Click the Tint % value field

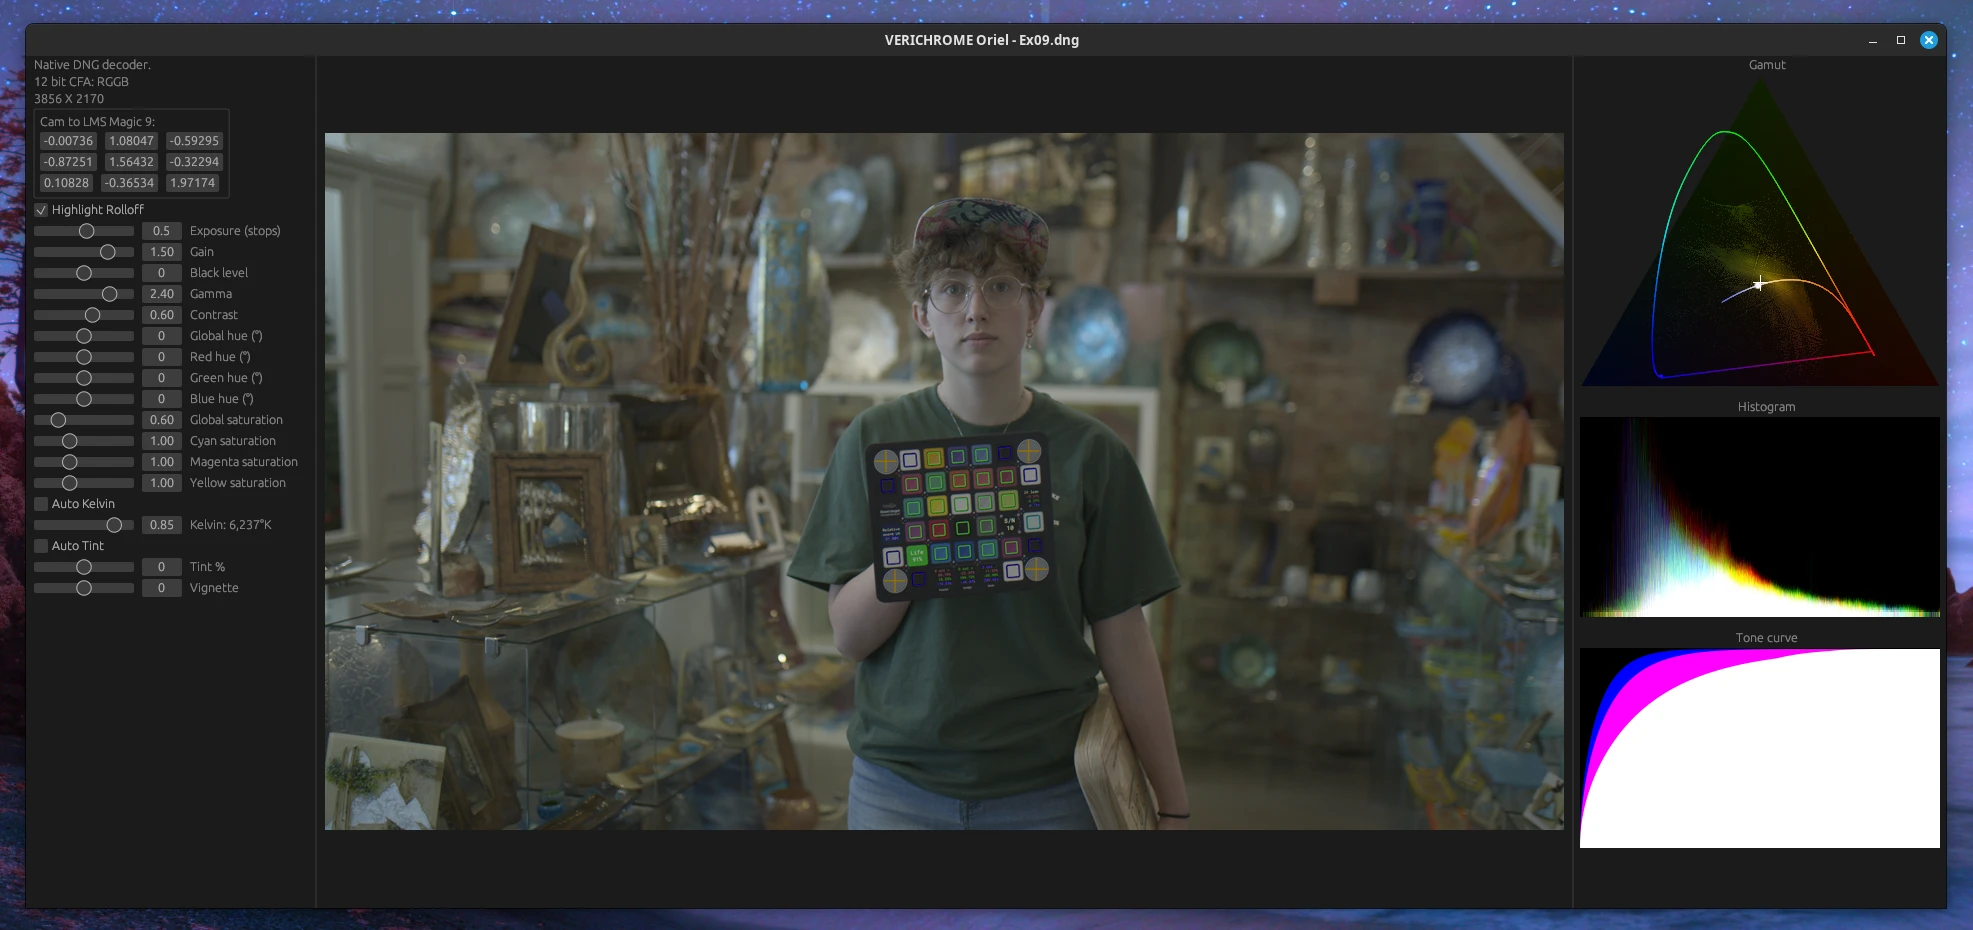[x=161, y=567]
